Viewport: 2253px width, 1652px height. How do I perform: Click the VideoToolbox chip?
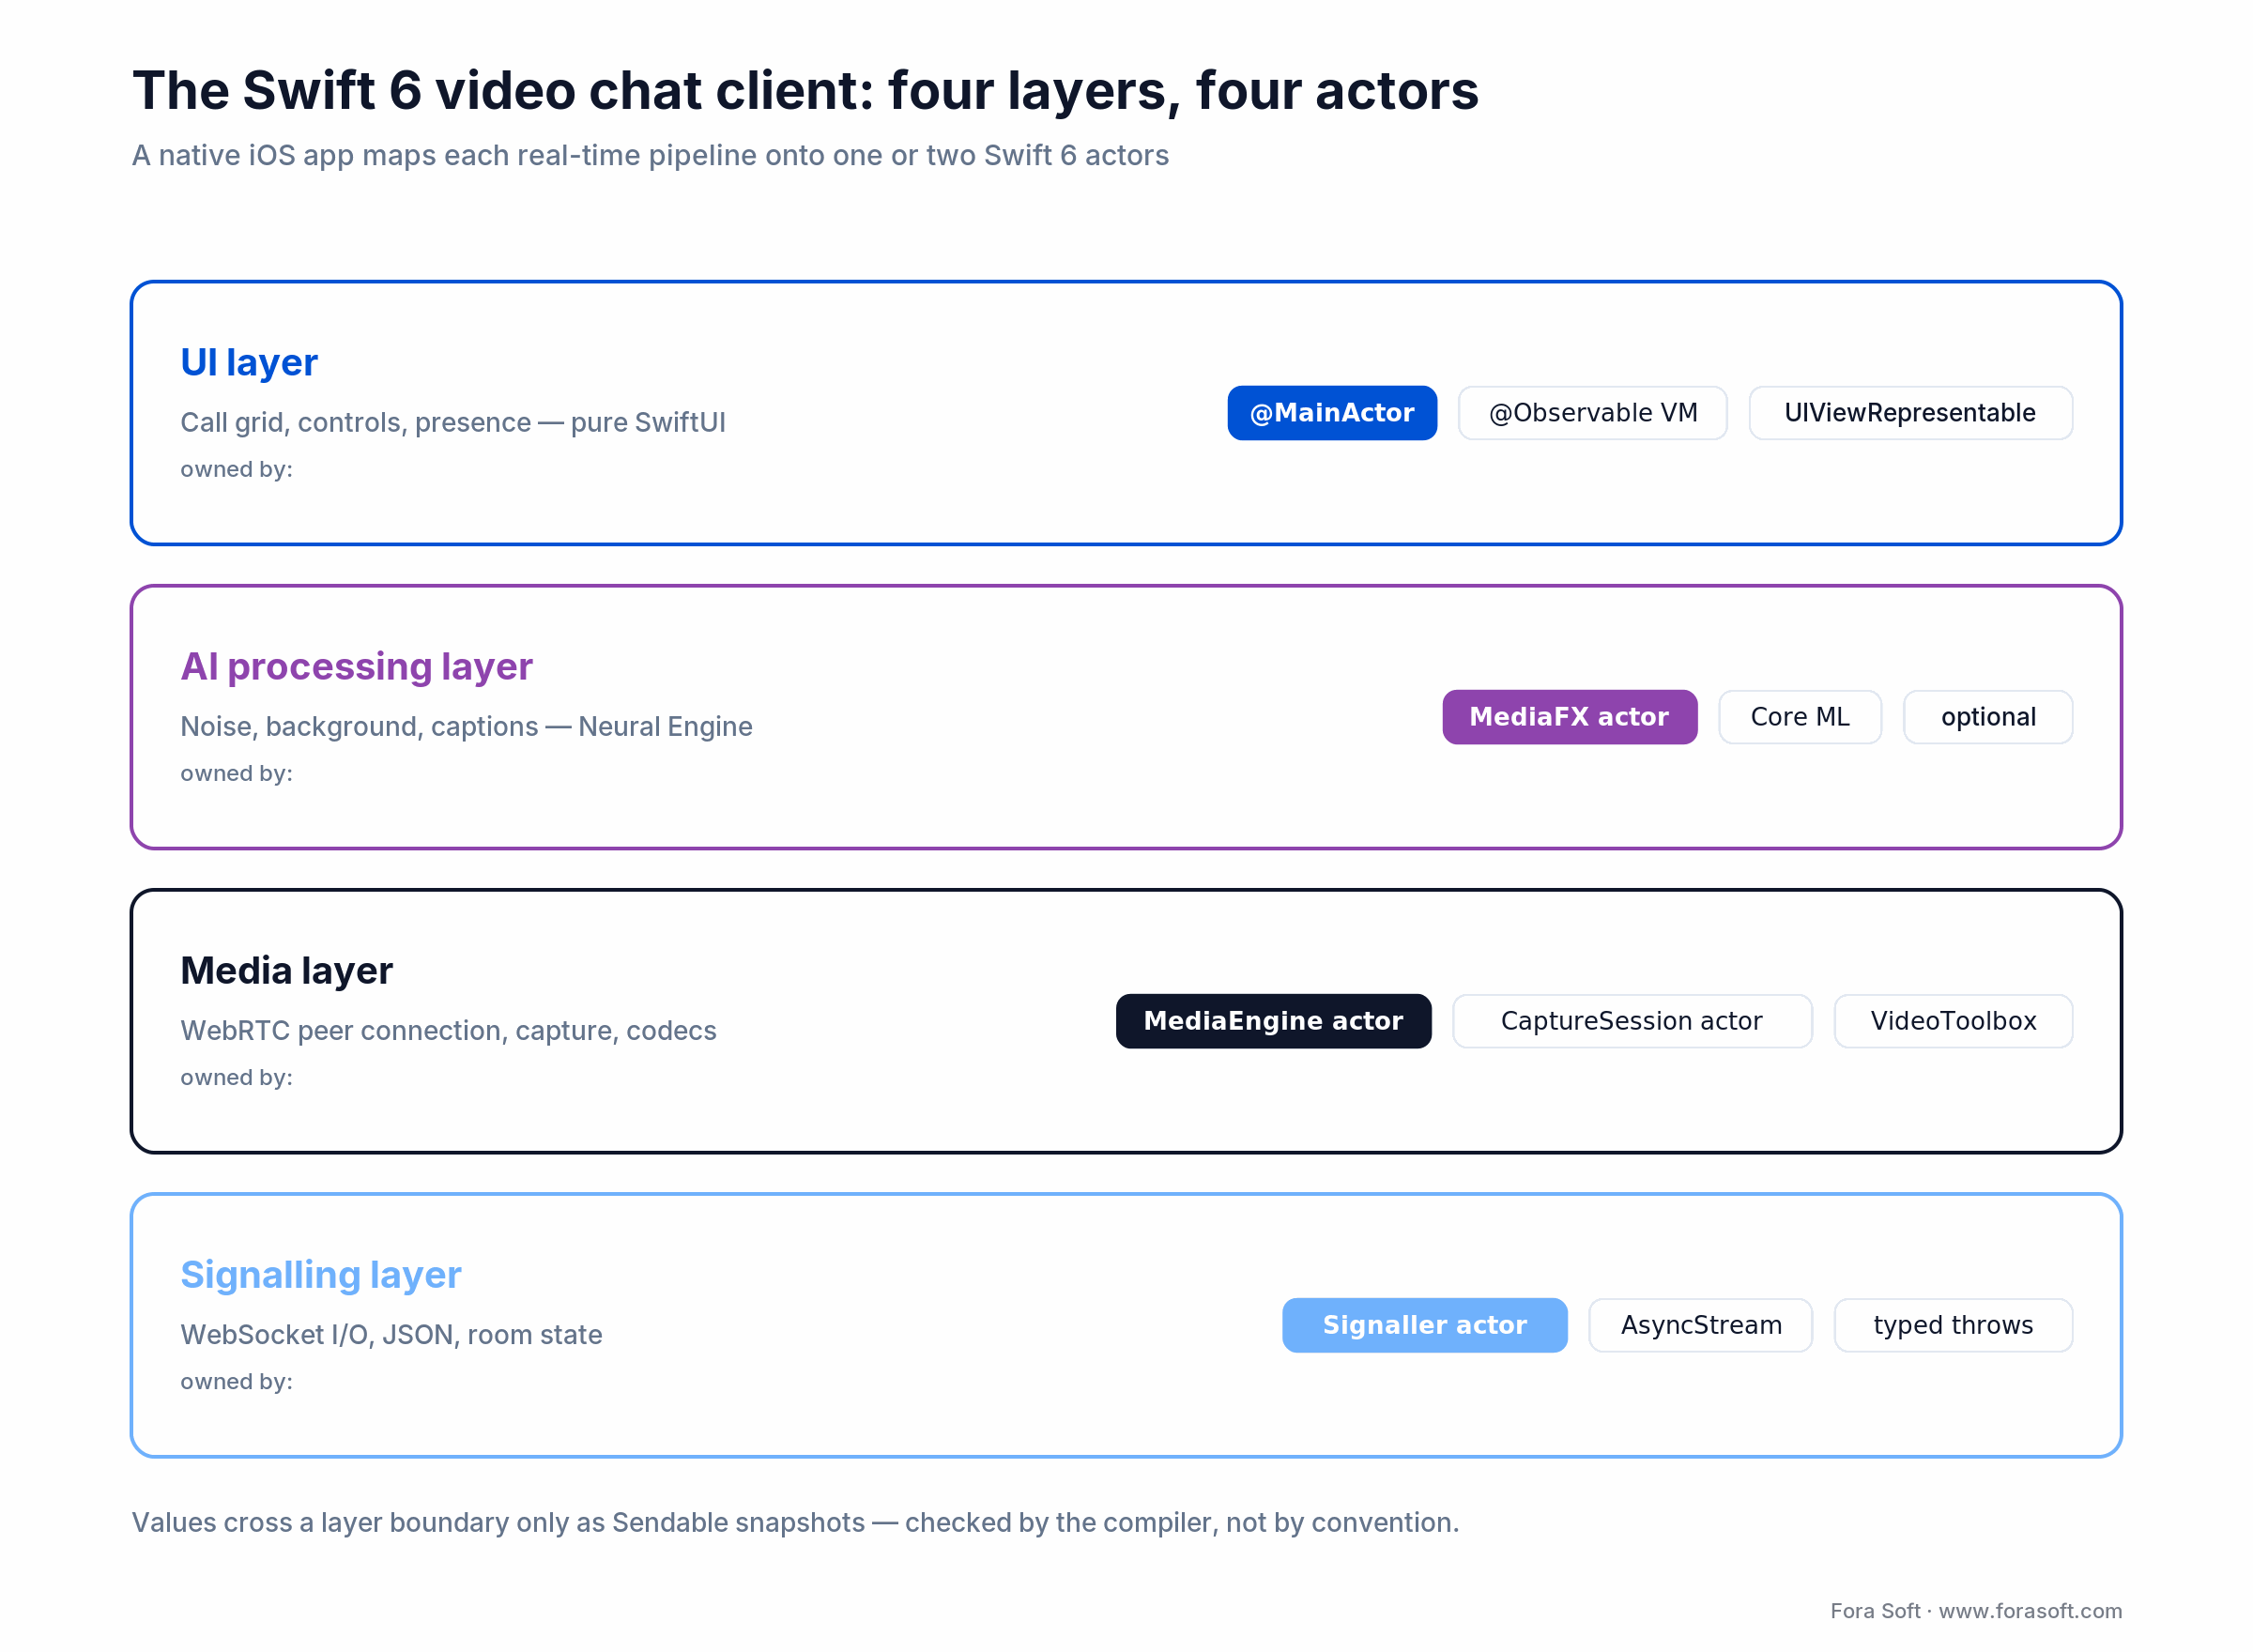point(1952,1021)
